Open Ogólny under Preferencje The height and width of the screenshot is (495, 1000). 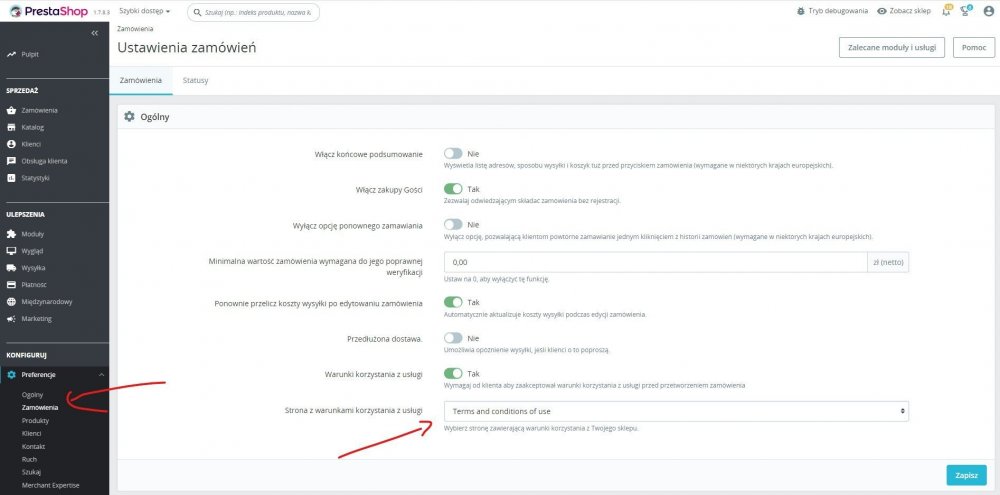[33, 395]
